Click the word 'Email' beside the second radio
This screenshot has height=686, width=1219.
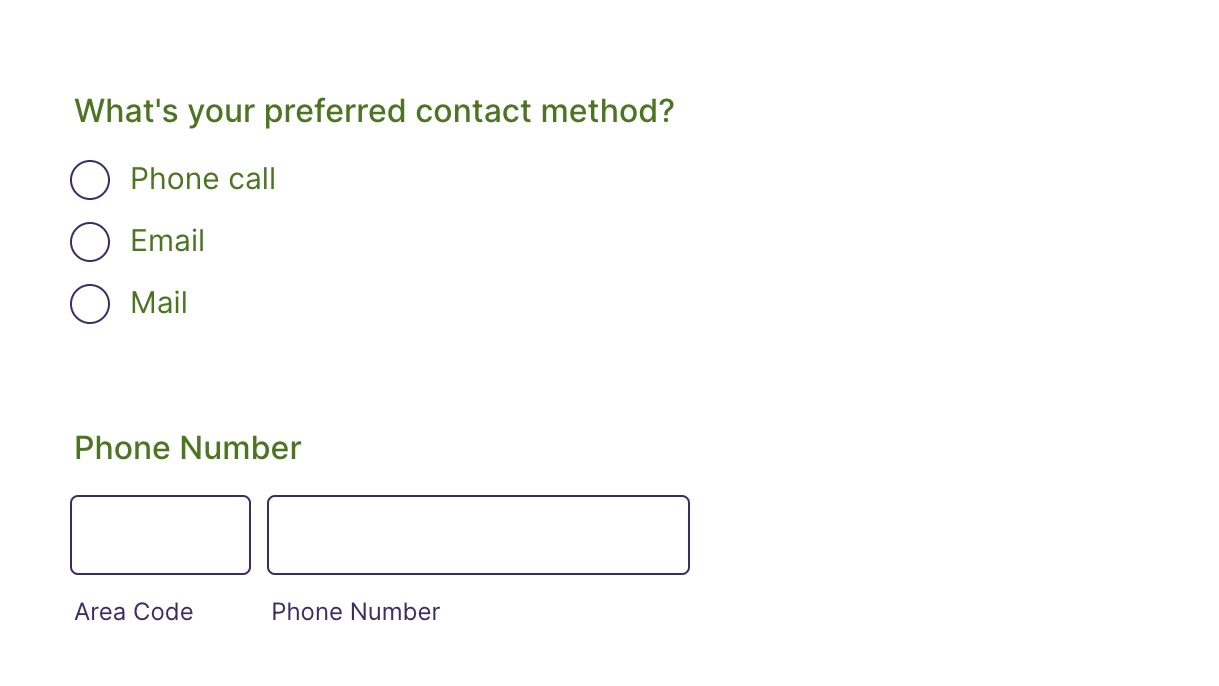(x=167, y=242)
